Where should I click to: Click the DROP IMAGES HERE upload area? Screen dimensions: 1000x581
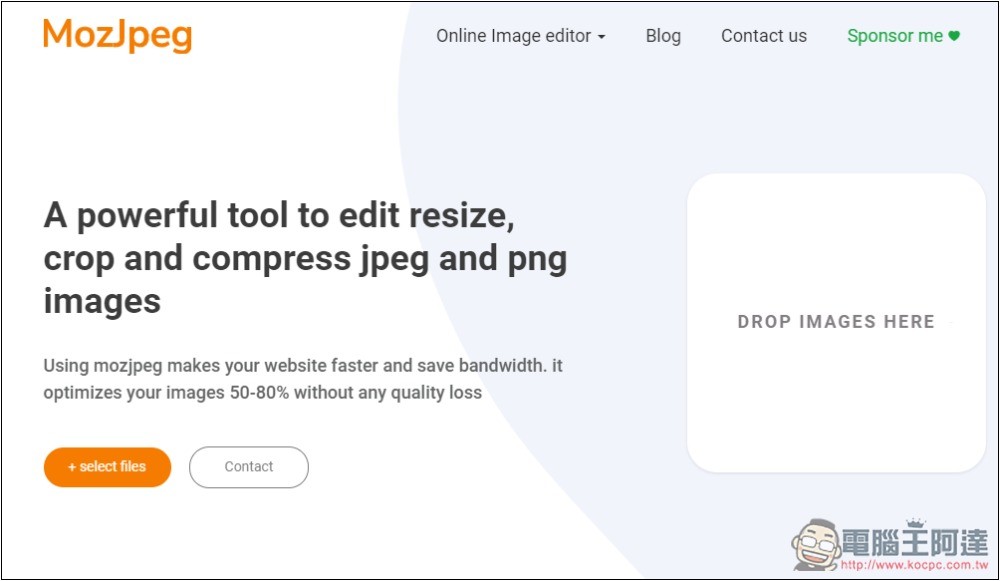pos(836,323)
